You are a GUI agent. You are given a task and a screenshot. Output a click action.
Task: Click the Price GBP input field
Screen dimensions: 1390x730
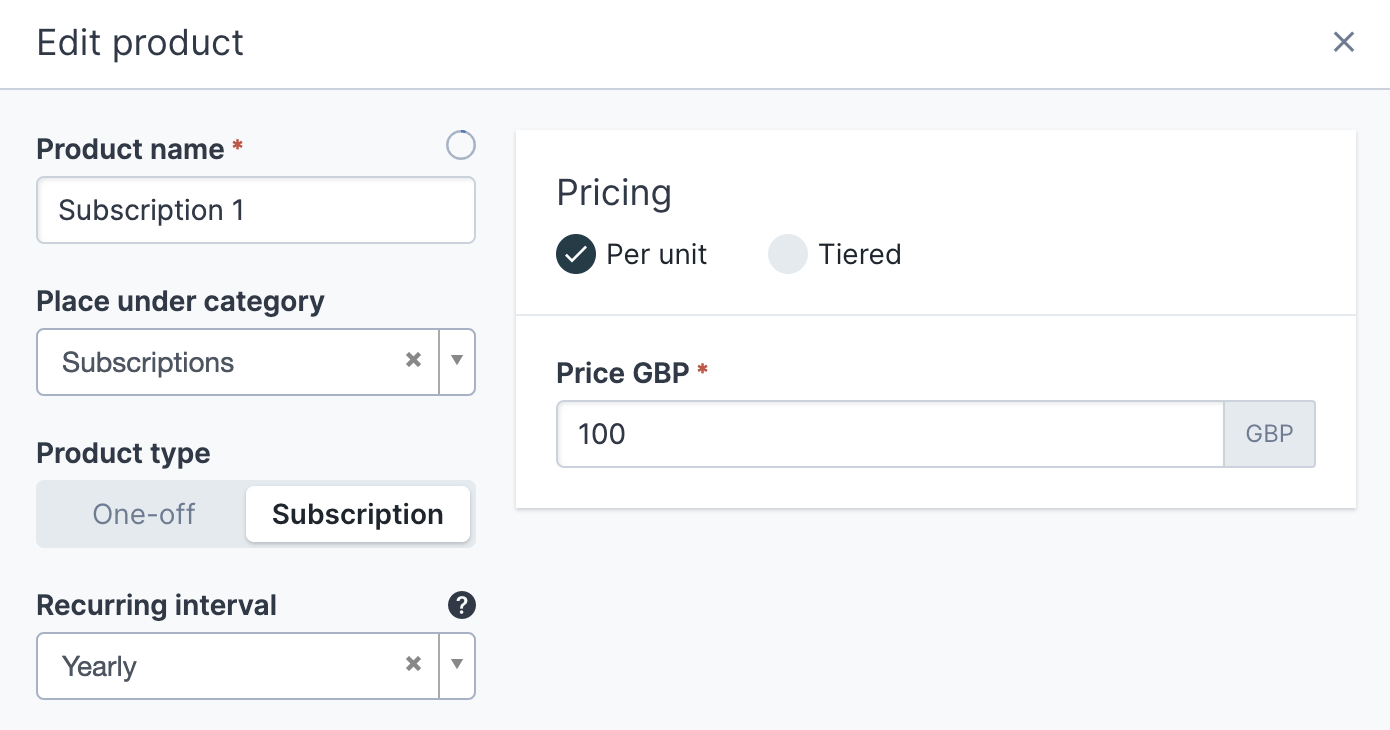click(890, 434)
